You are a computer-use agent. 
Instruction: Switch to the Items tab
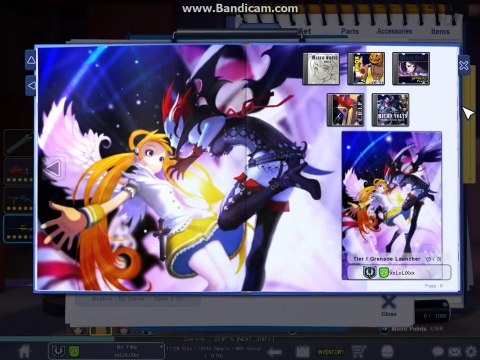(440, 32)
